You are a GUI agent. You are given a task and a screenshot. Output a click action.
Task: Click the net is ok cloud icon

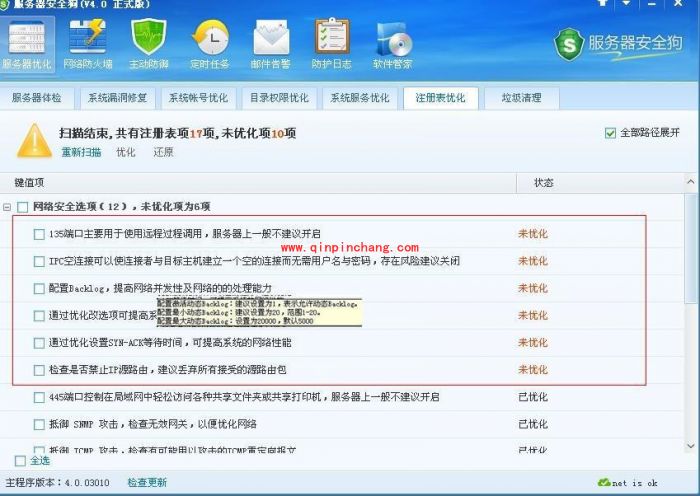coord(604,482)
